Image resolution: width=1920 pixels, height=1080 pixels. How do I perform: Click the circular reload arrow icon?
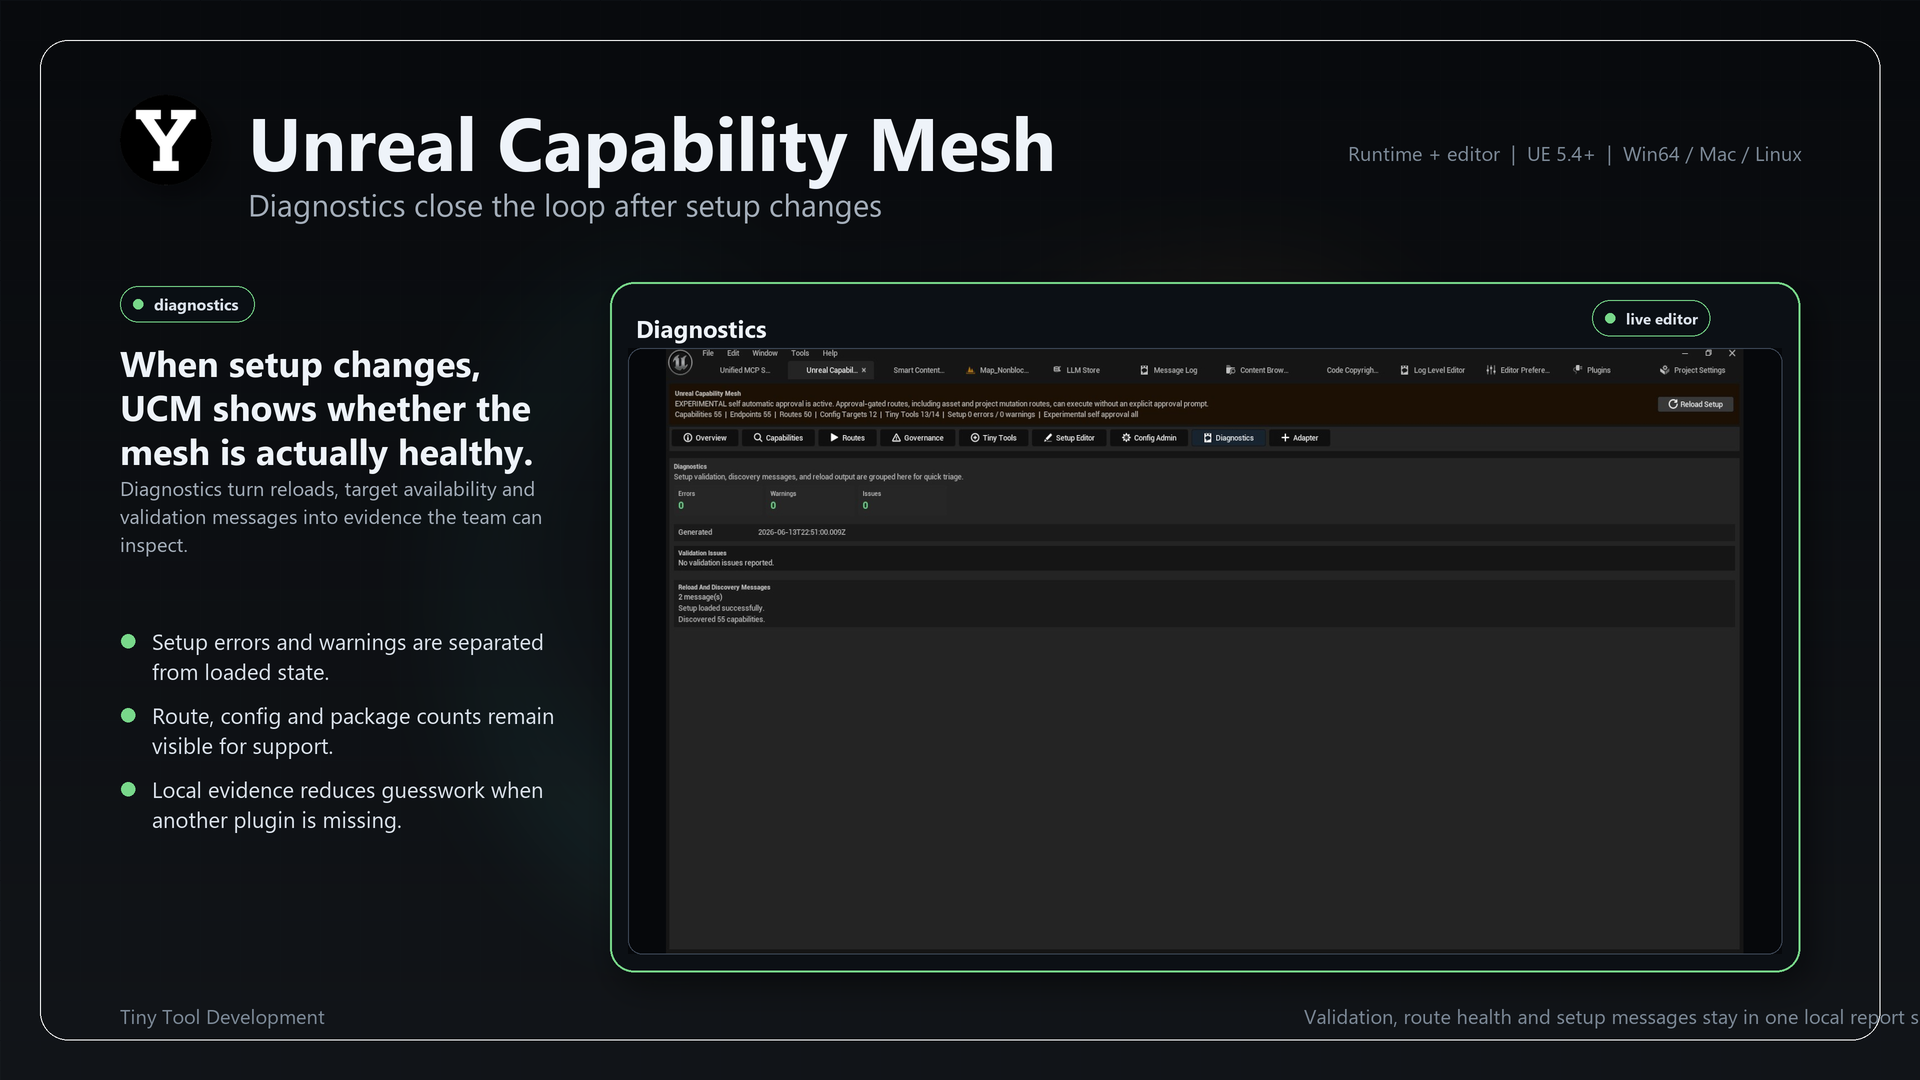pos(1673,404)
